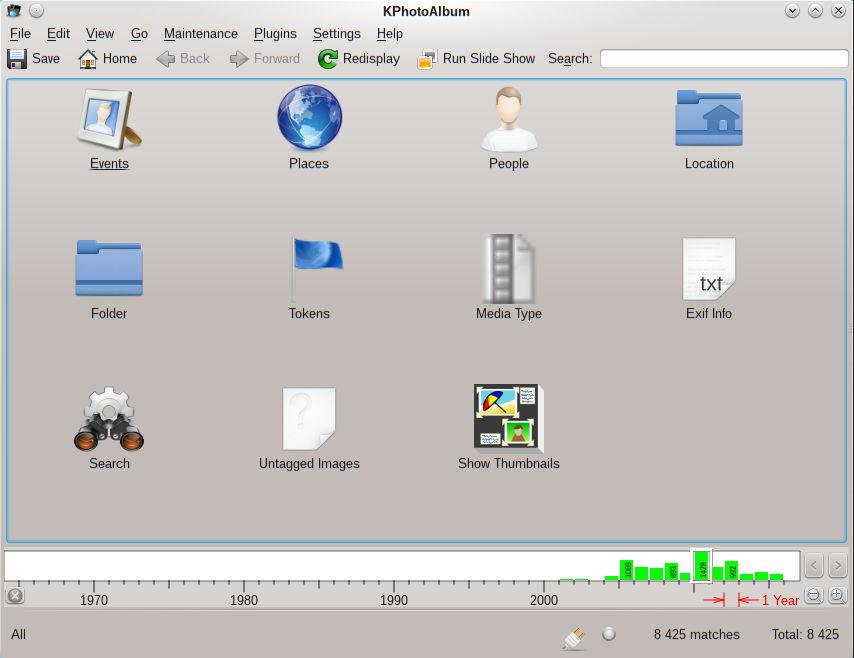Open the Settings menu

[337, 34]
